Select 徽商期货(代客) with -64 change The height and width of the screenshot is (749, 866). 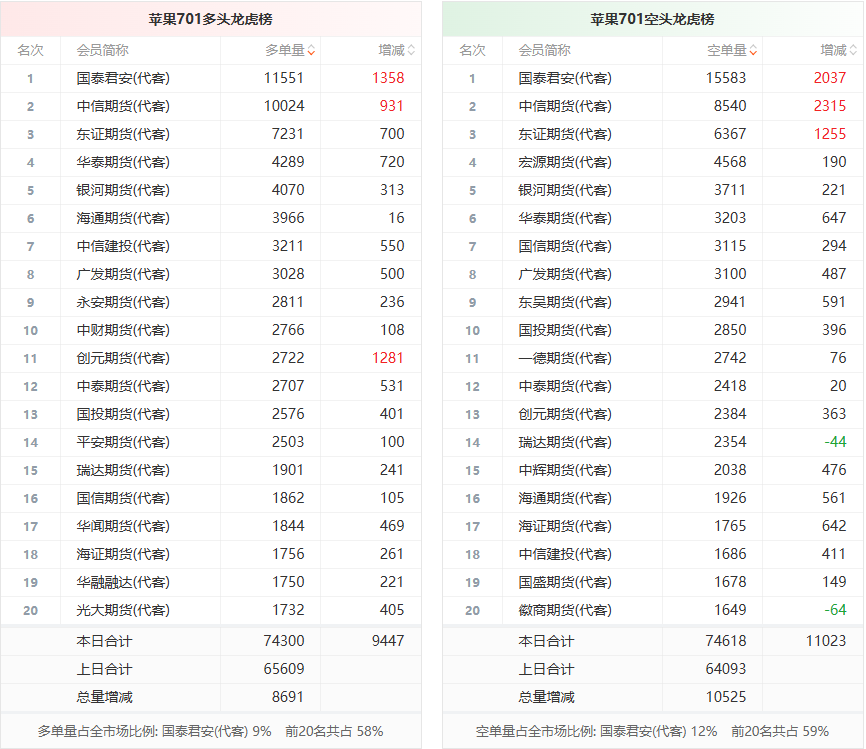(565, 610)
